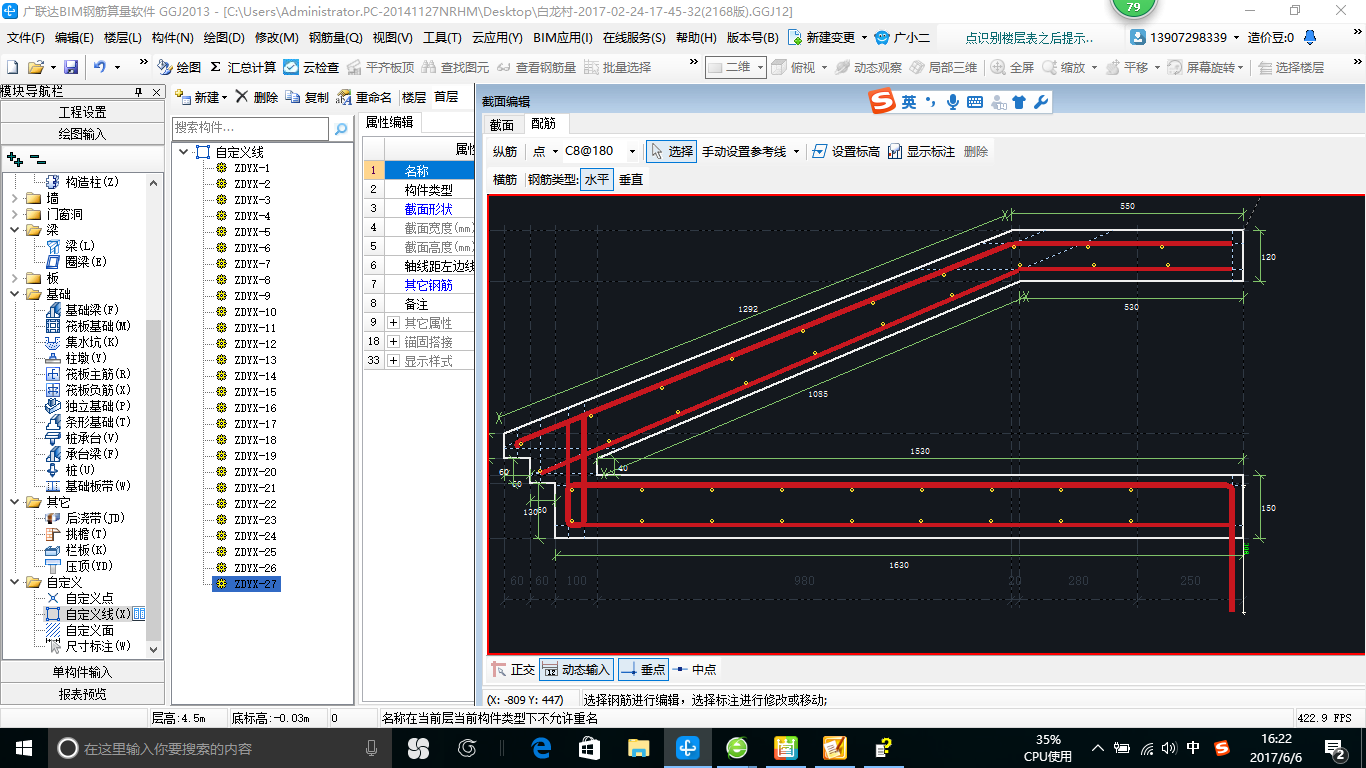Click 报表预览 navigation button
Screen dimensions: 1366x768
click(x=83, y=694)
